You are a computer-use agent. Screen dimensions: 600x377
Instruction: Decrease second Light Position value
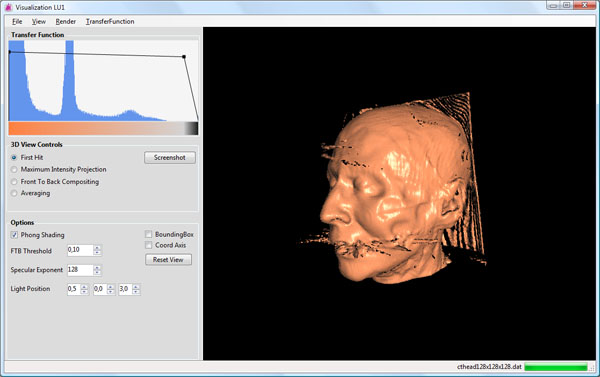coord(110,292)
